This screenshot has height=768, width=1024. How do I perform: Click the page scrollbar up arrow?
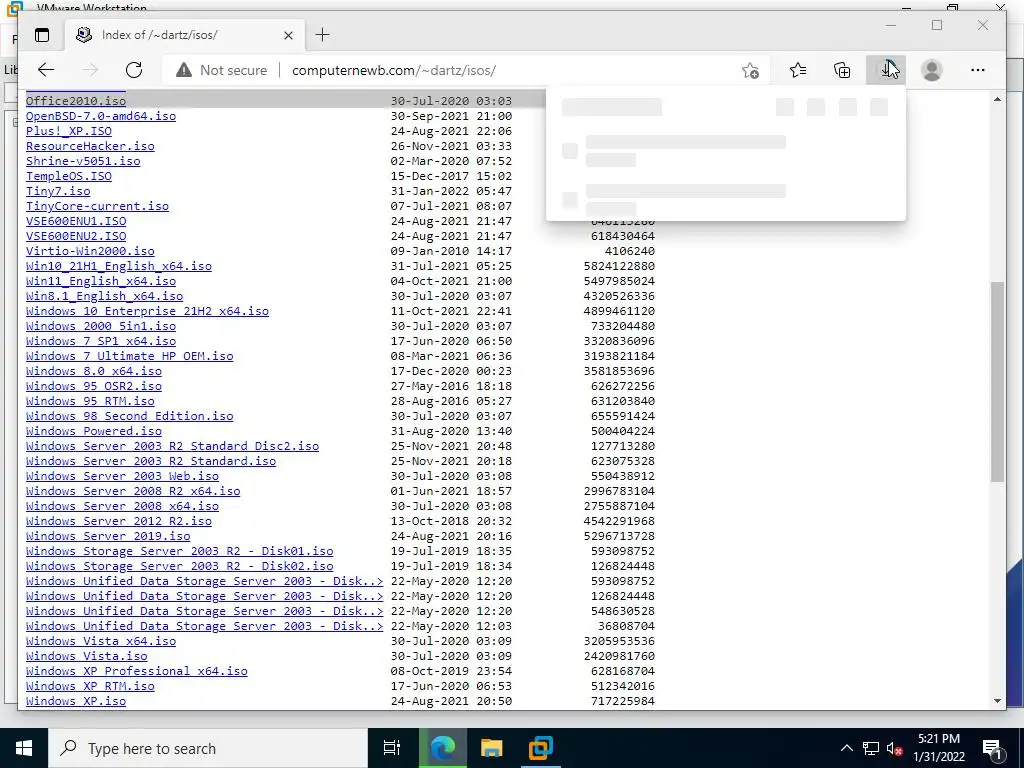pos(997,99)
